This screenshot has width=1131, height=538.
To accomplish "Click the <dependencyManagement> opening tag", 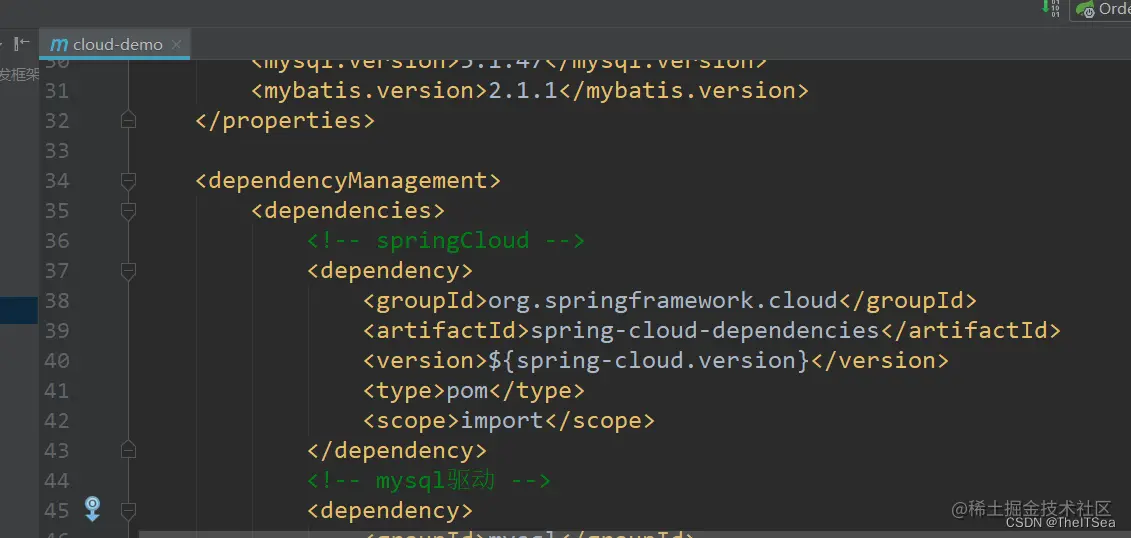I will click(348, 180).
